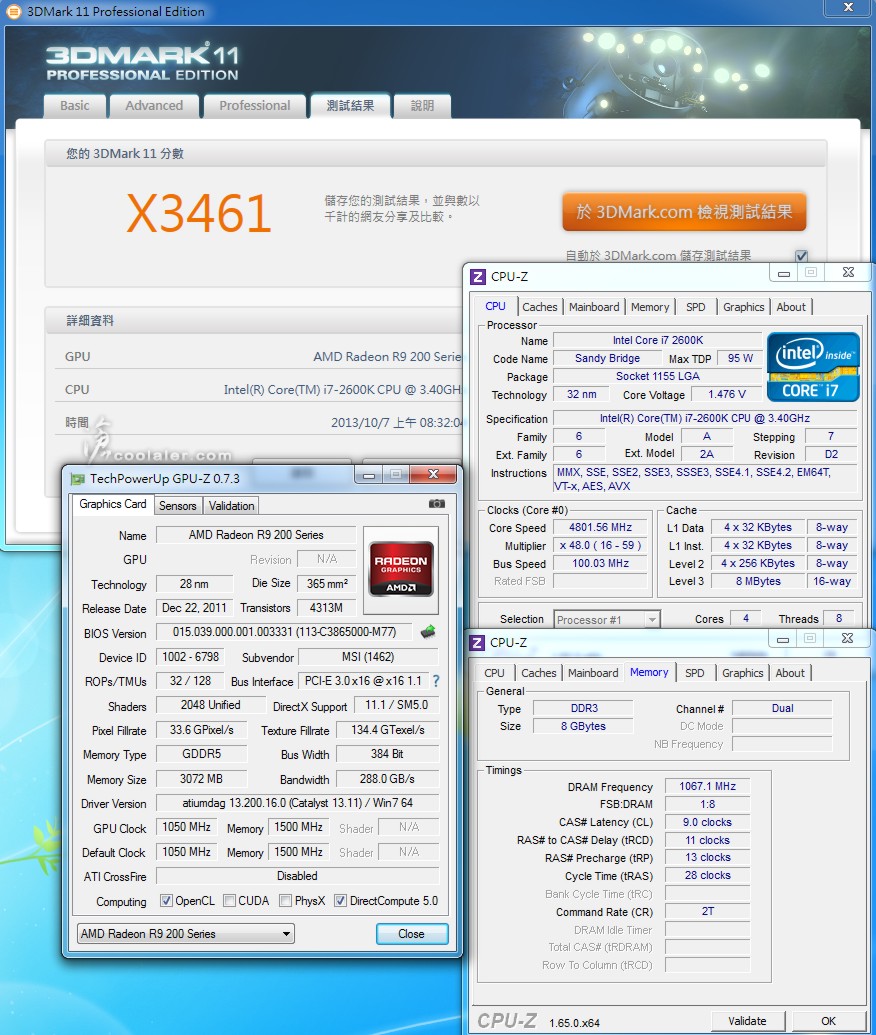This screenshot has width=876, height=1035.
Task: Click the Close button in GPU-Z
Action: tap(412, 934)
